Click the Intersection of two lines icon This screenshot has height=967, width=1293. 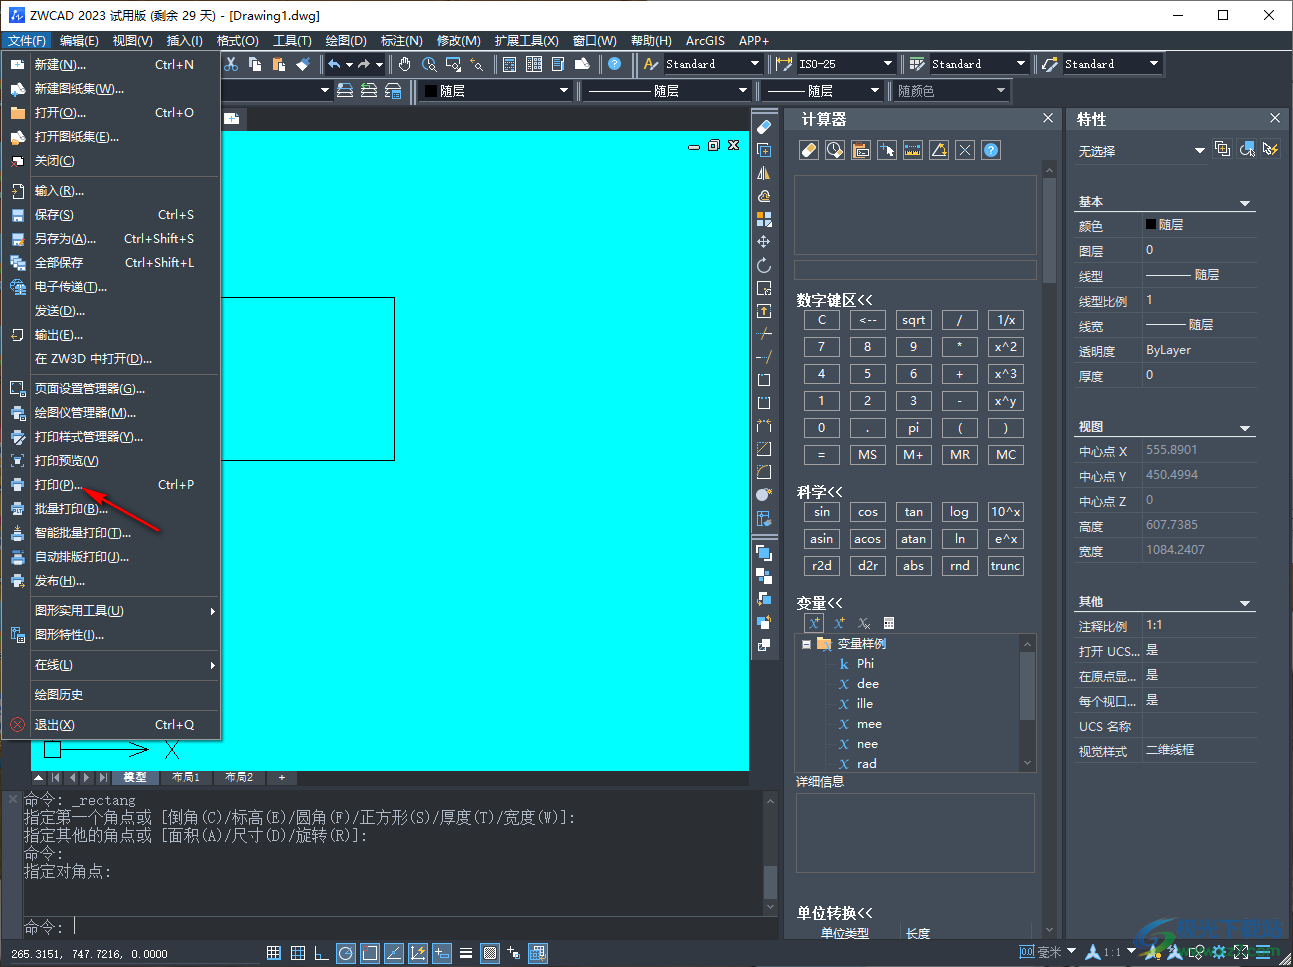pos(965,150)
